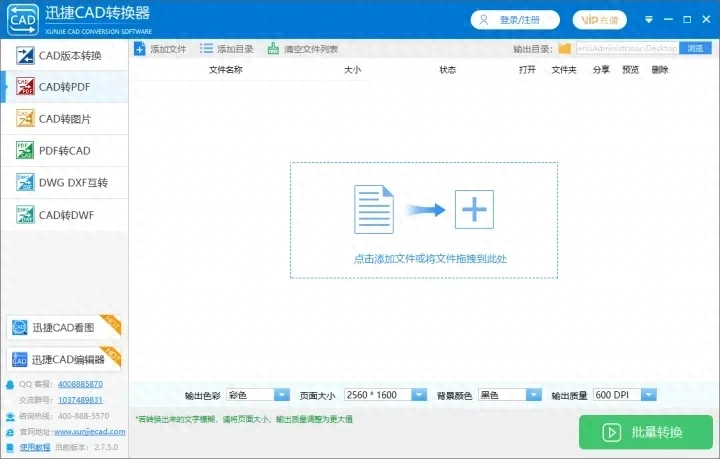Viewport: 720px width, 459px height.
Task: Click 添加目录 toolbar label
Action: coord(235,49)
